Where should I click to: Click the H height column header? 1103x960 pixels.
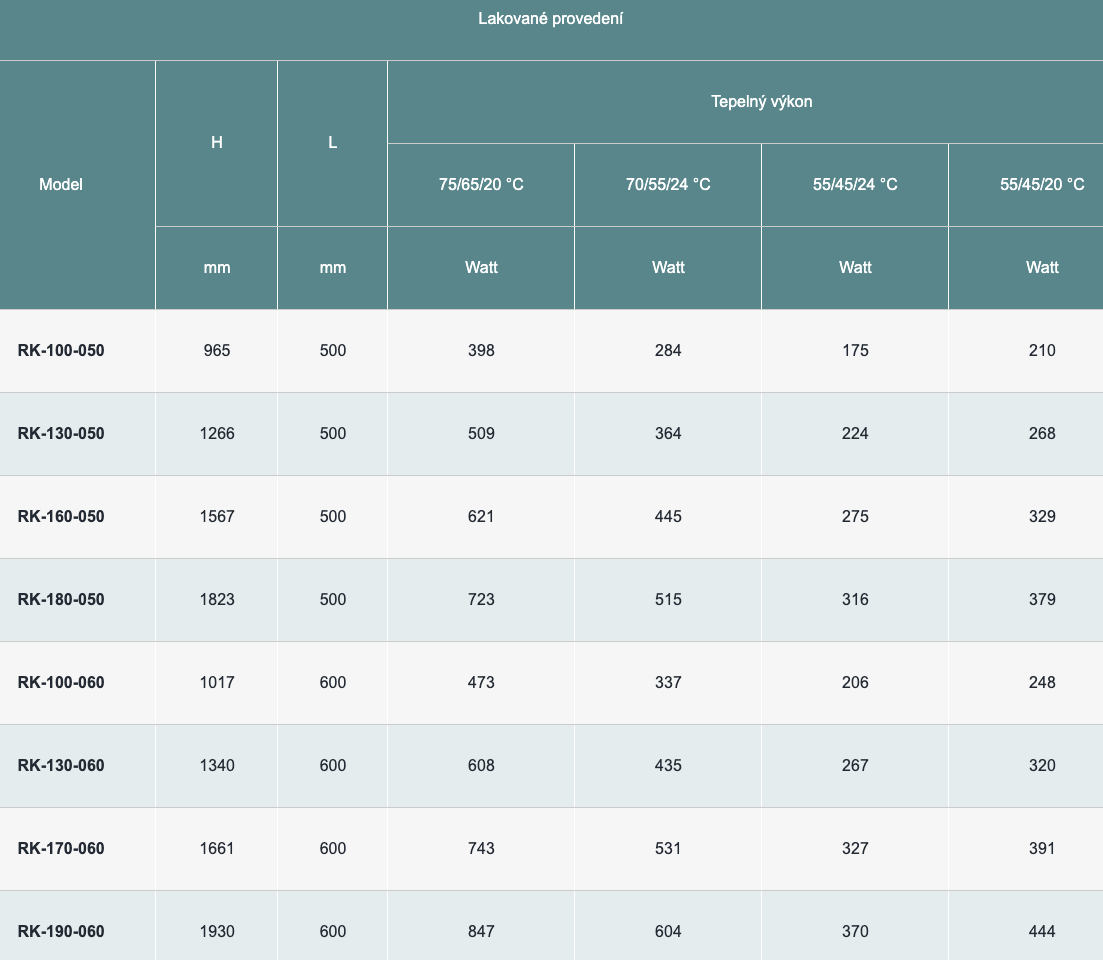tap(217, 142)
